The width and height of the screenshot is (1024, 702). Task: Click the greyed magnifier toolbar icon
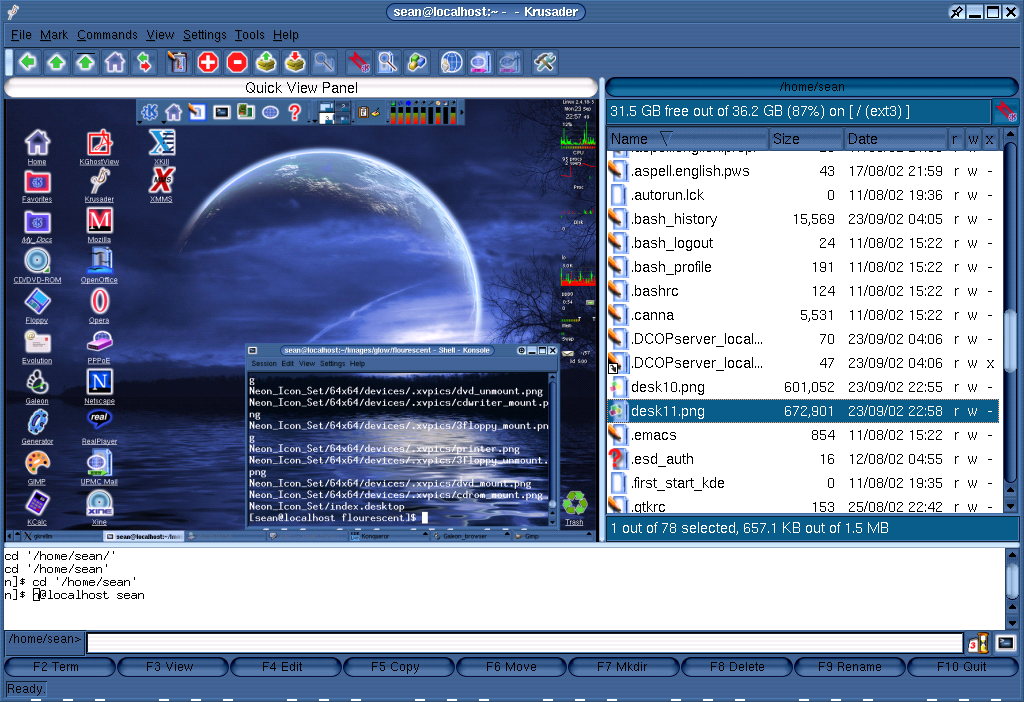[x=325, y=62]
